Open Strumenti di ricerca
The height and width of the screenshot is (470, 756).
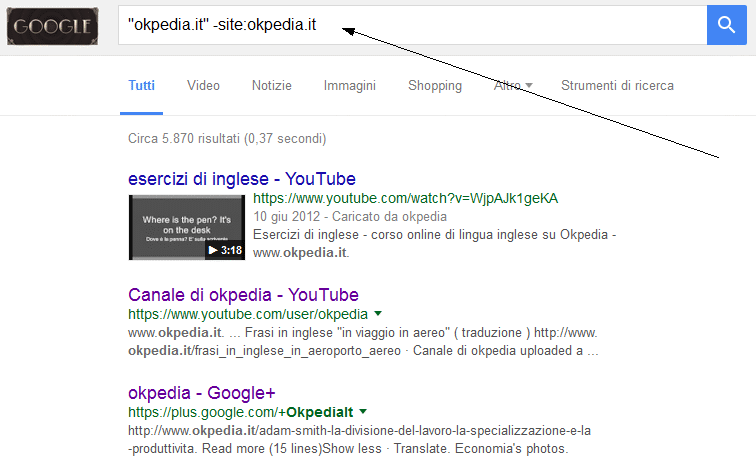pos(617,85)
